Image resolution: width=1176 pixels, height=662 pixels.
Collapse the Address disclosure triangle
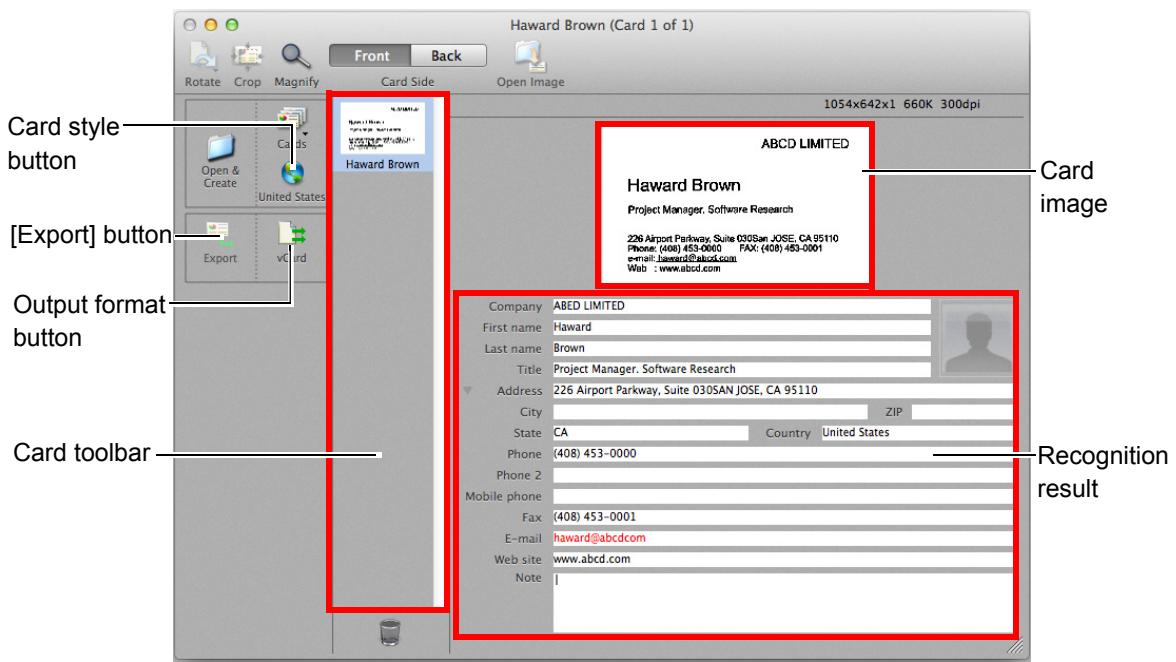point(467,391)
